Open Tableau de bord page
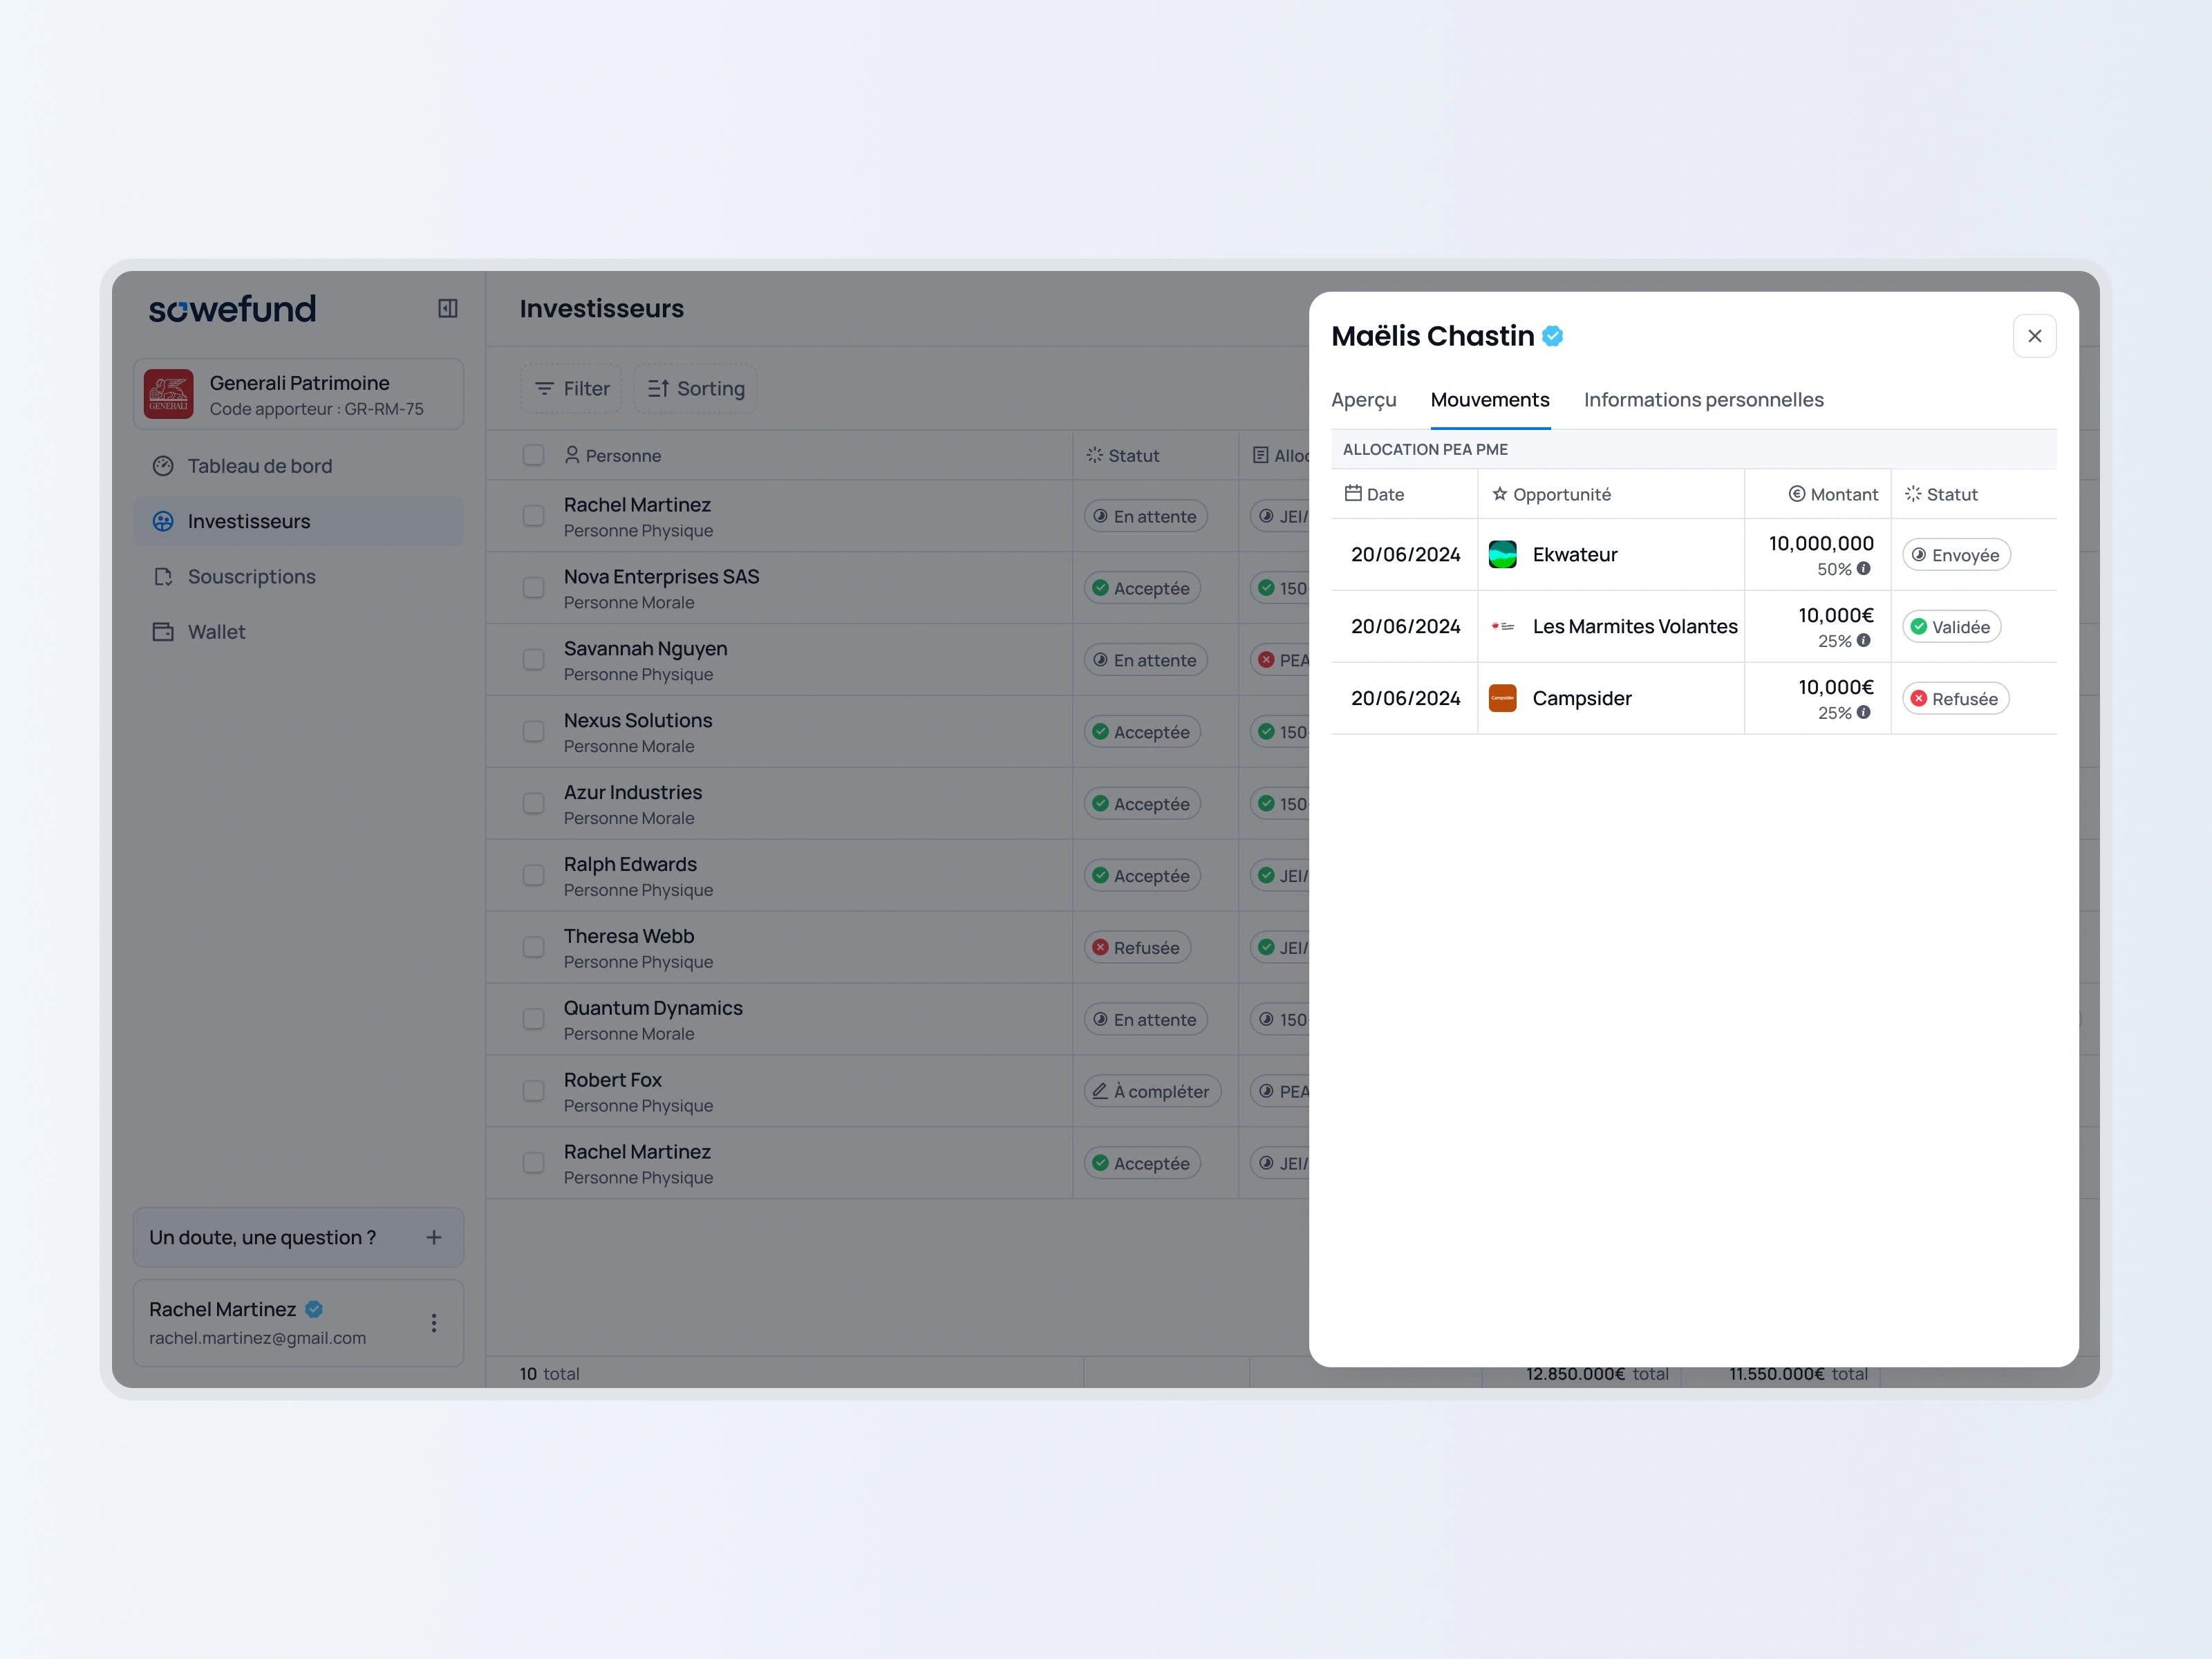This screenshot has width=2212, height=1659. [x=259, y=466]
